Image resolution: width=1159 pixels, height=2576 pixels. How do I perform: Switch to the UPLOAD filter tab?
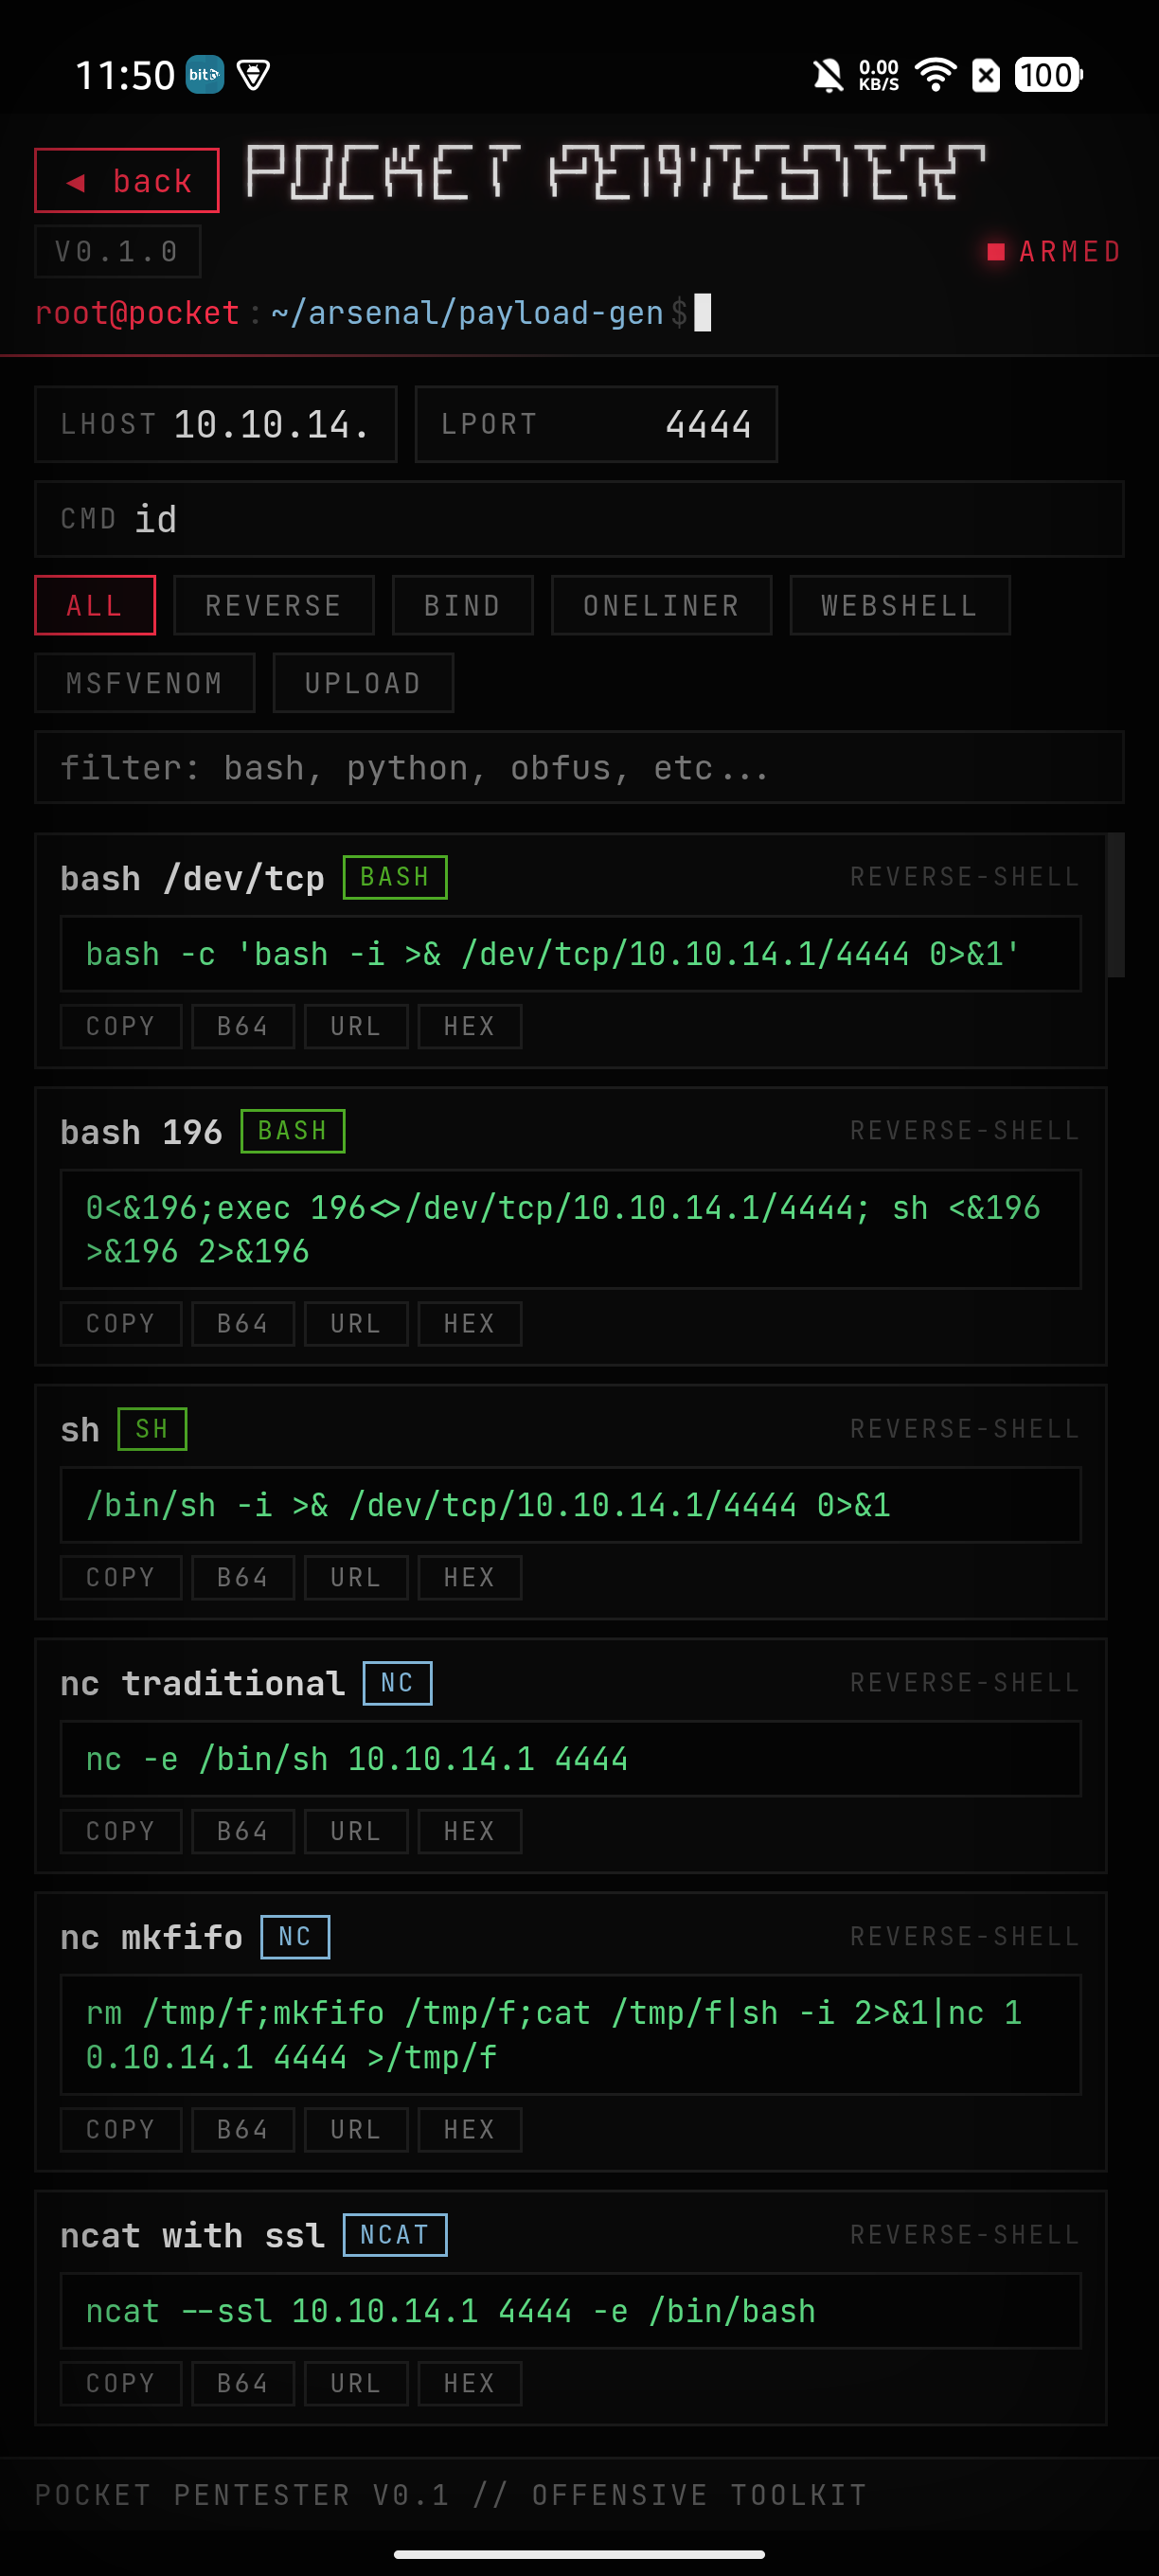[363, 683]
